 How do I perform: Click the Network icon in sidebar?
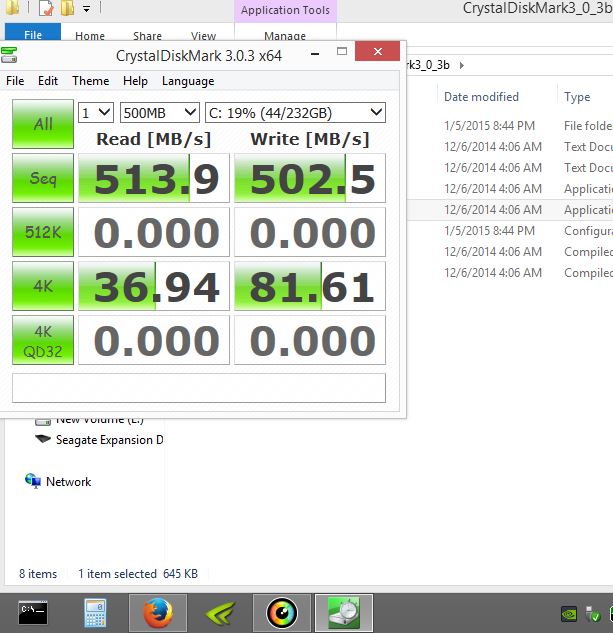[x=33, y=481]
